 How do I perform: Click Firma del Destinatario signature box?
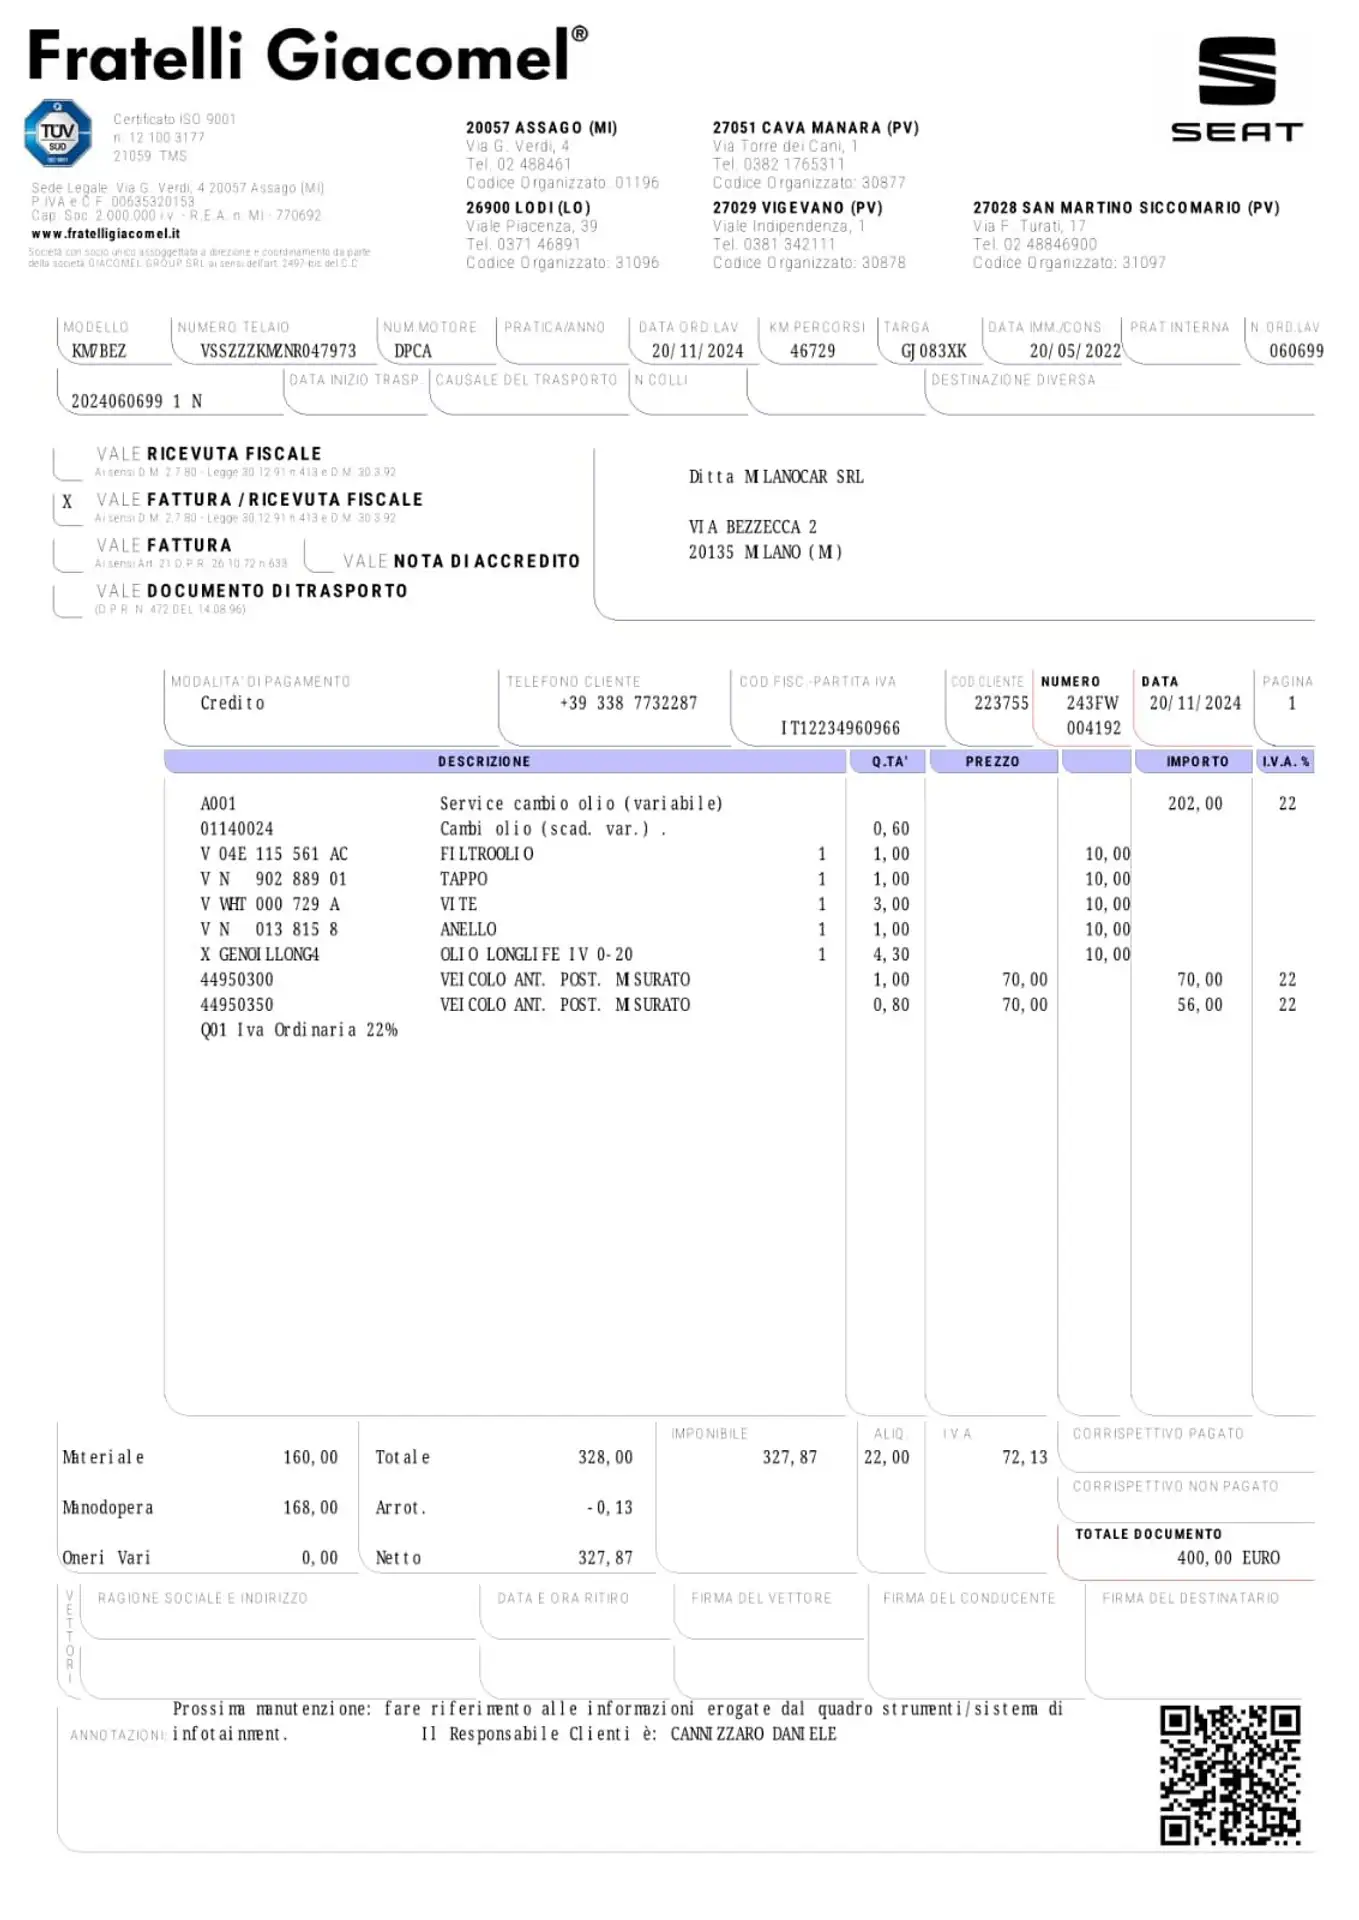point(1199,1640)
